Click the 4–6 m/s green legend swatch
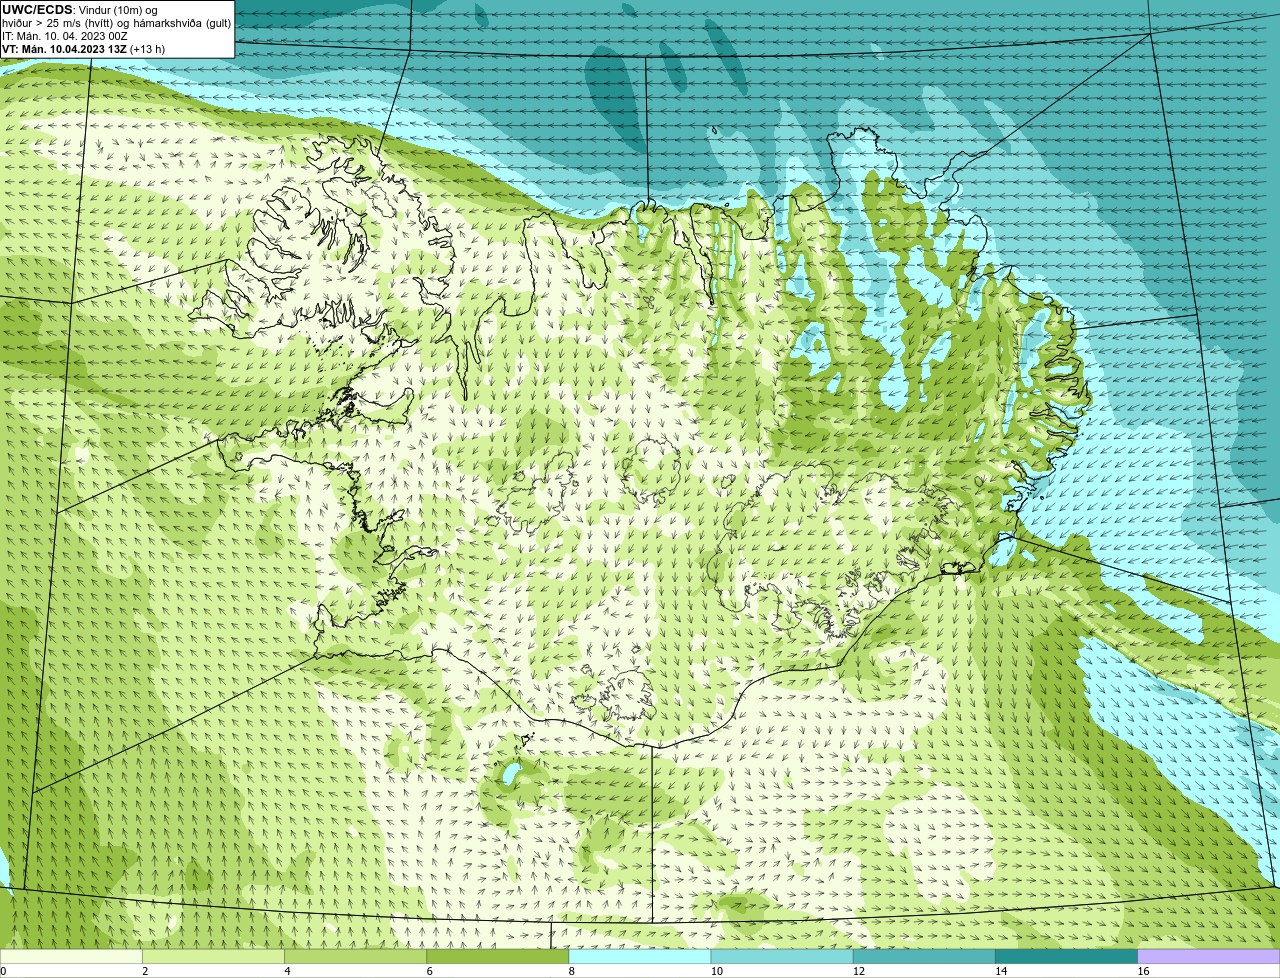 tap(355, 957)
